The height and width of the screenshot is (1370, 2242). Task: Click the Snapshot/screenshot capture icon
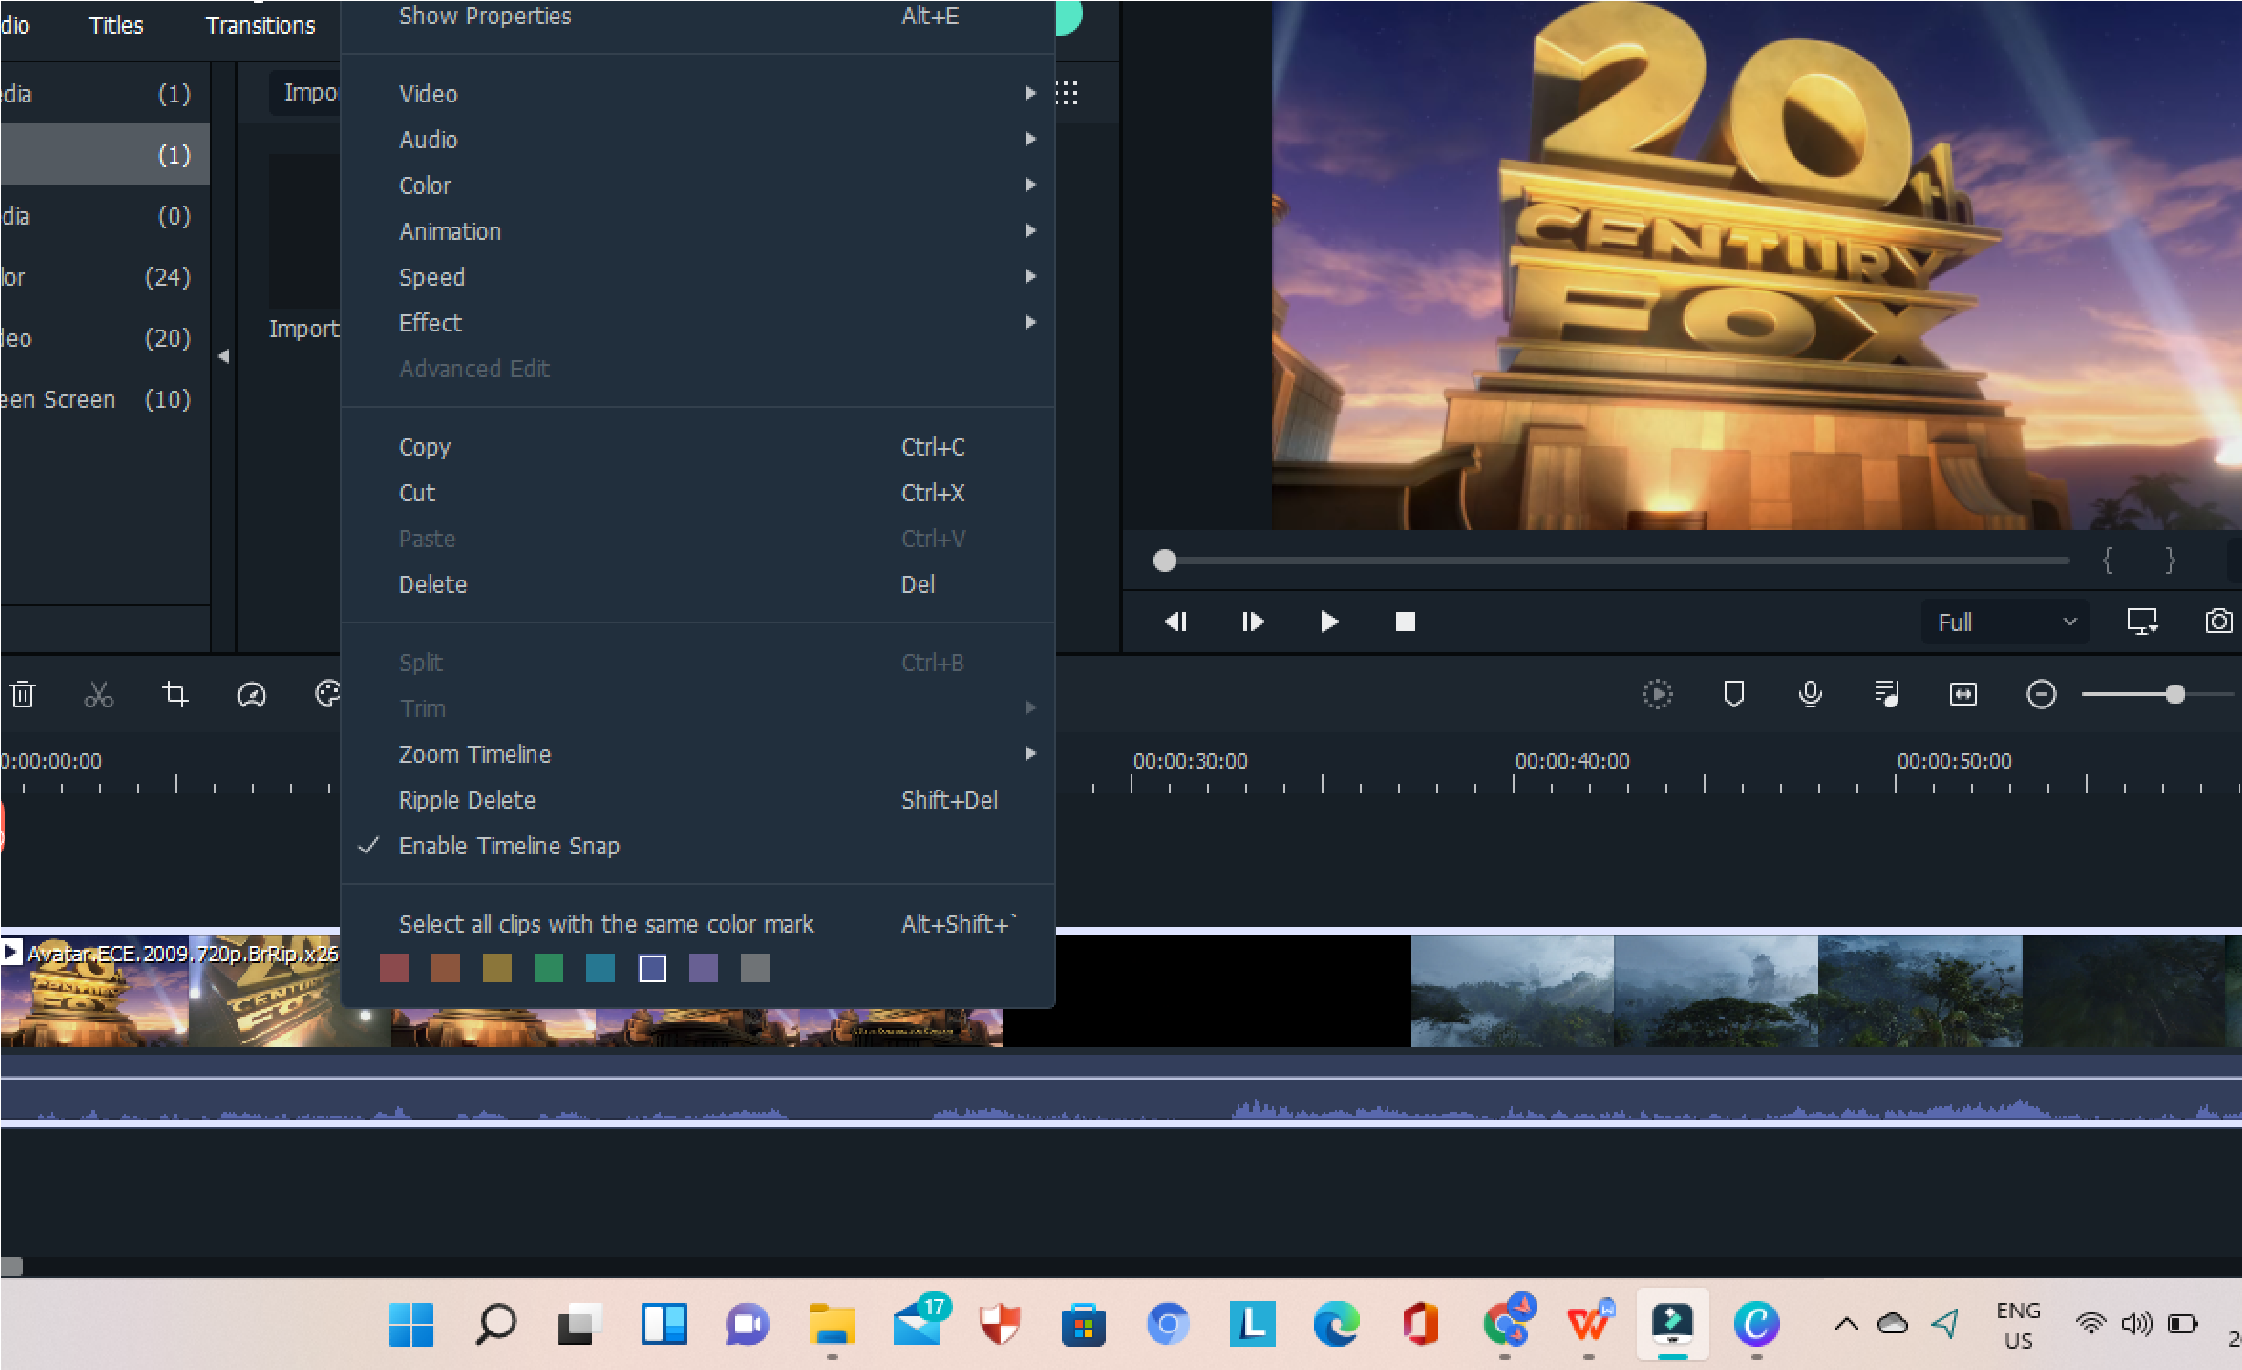tap(2220, 622)
